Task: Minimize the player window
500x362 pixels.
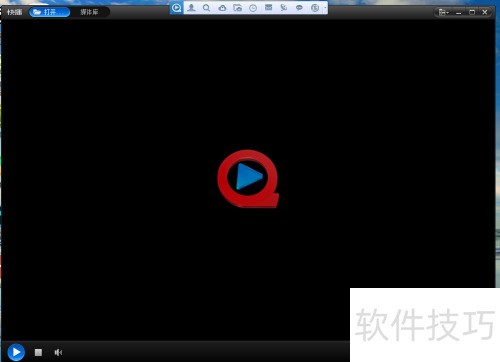Action: coord(459,12)
